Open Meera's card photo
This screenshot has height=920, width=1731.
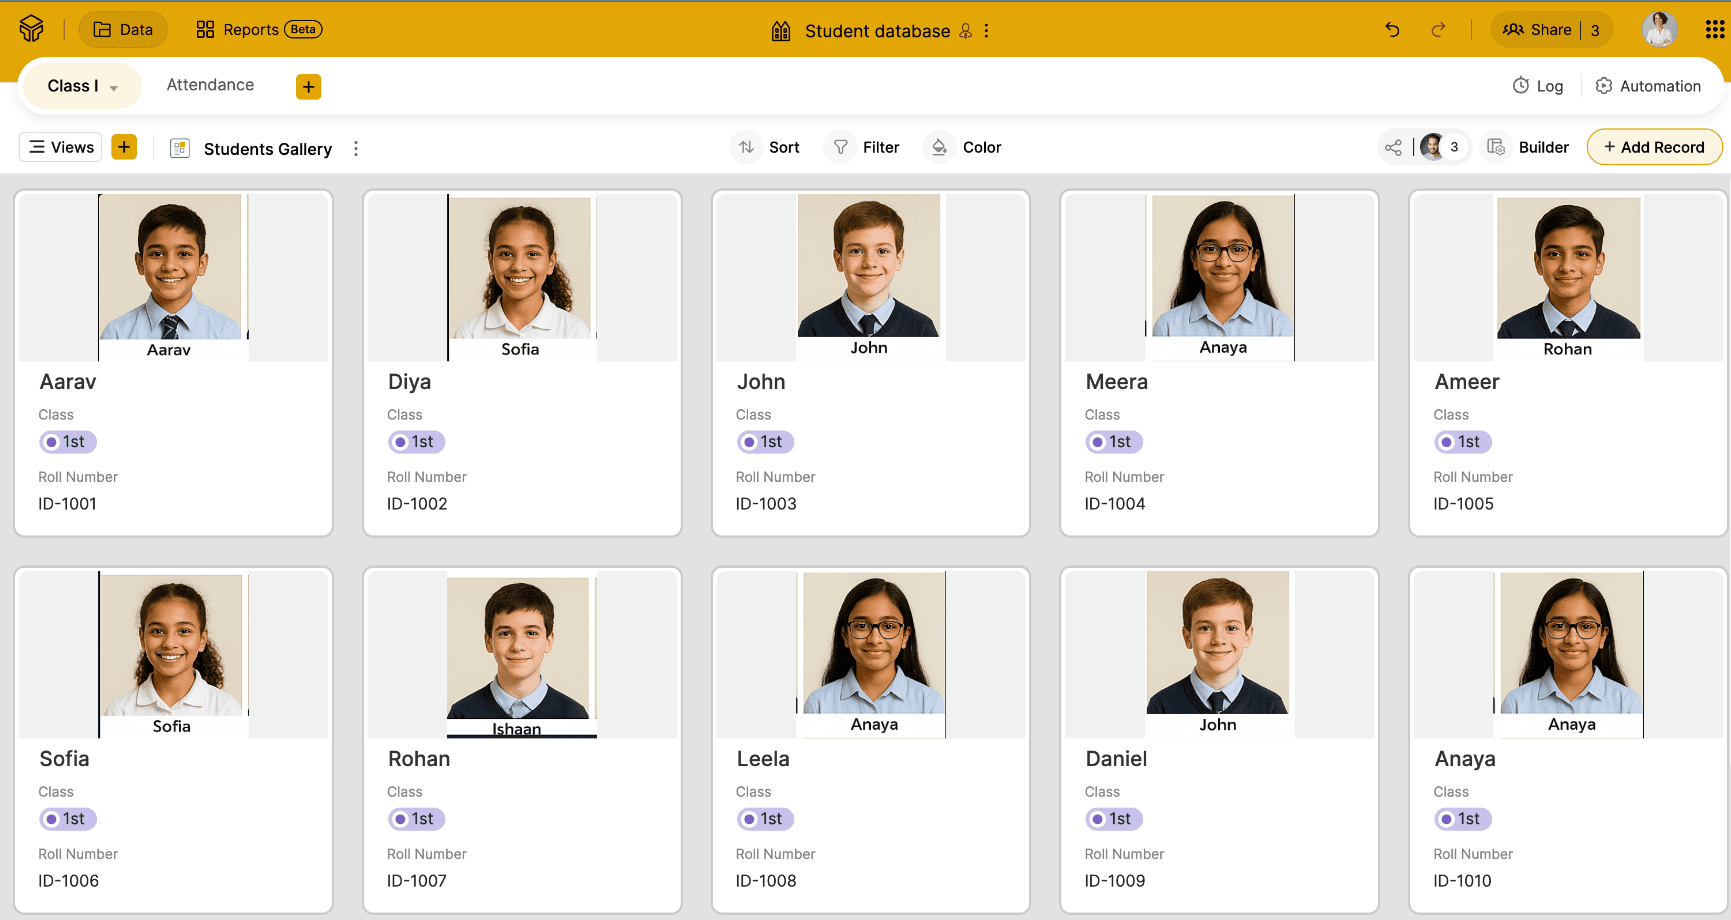pos(1219,277)
